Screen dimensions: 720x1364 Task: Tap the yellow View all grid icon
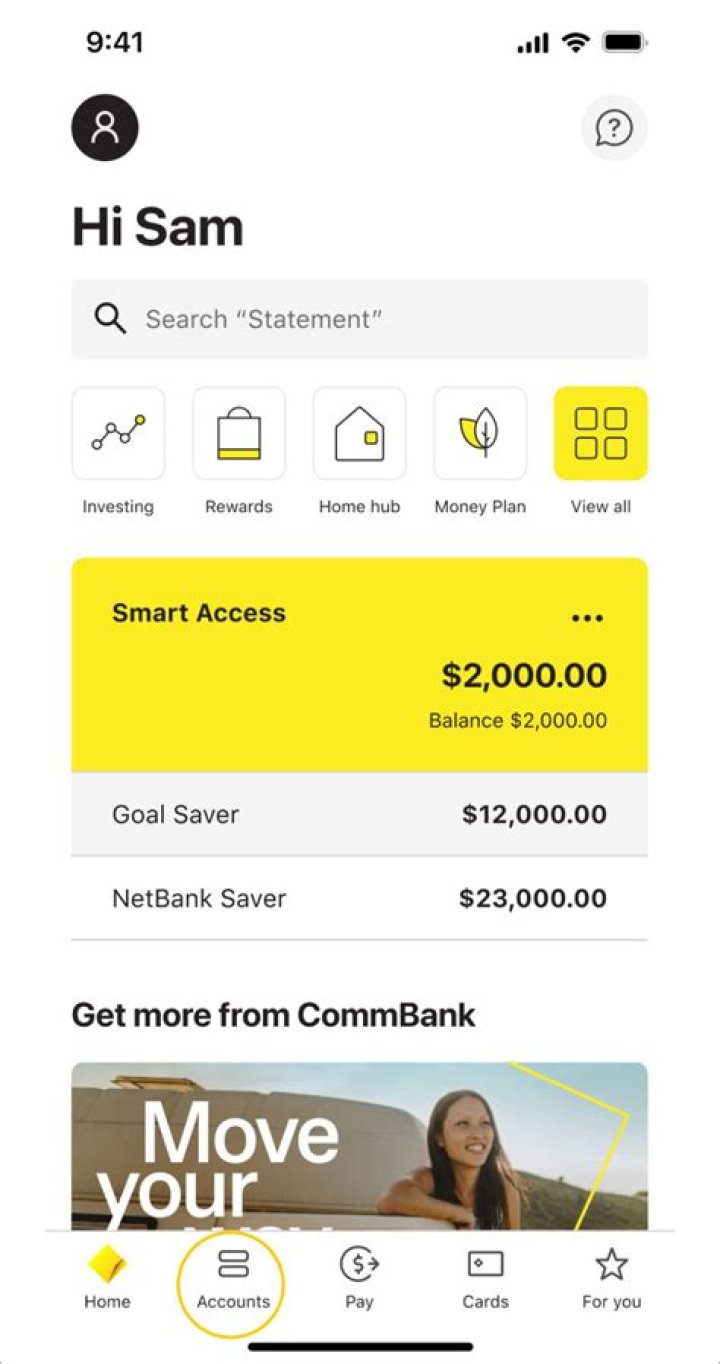pyautogui.click(x=601, y=434)
